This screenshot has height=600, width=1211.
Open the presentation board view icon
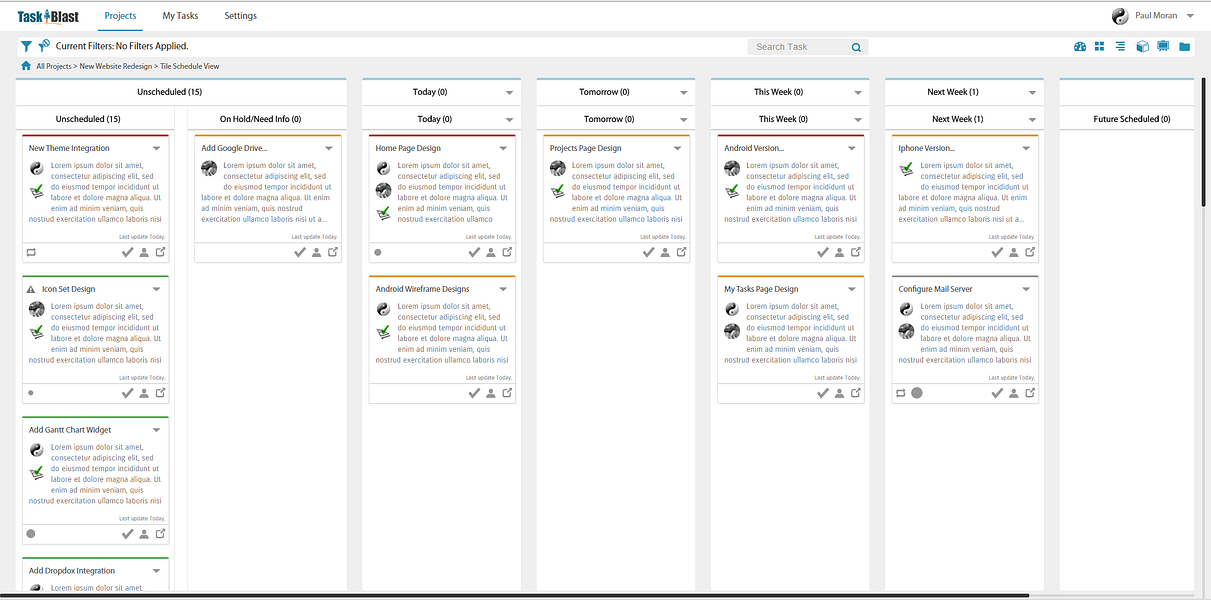pyautogui.click(x=1163, y=47)
